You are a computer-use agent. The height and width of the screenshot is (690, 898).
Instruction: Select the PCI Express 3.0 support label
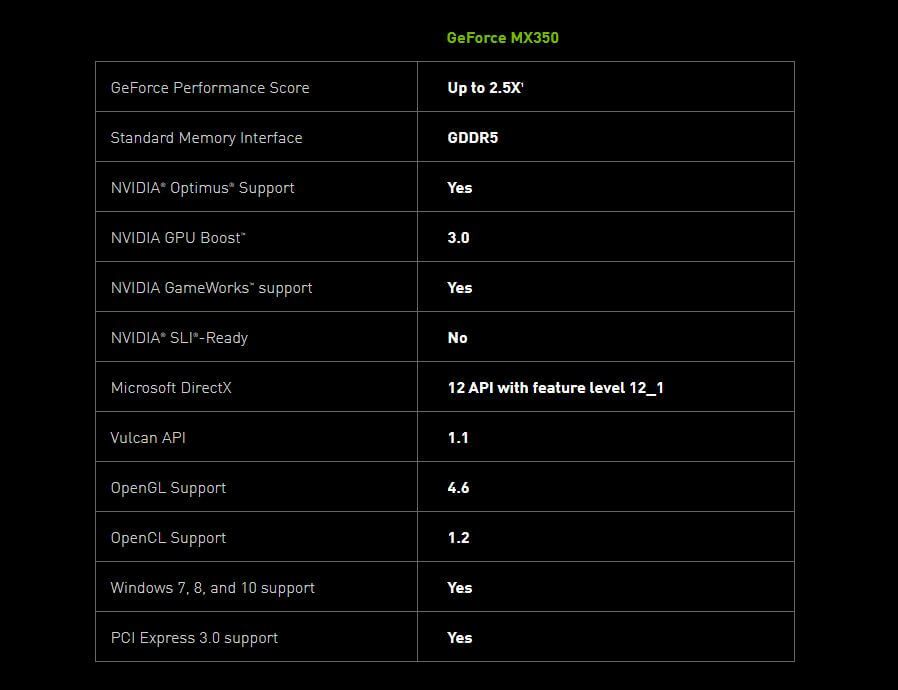pyautogui.click(x=194, y=638)
